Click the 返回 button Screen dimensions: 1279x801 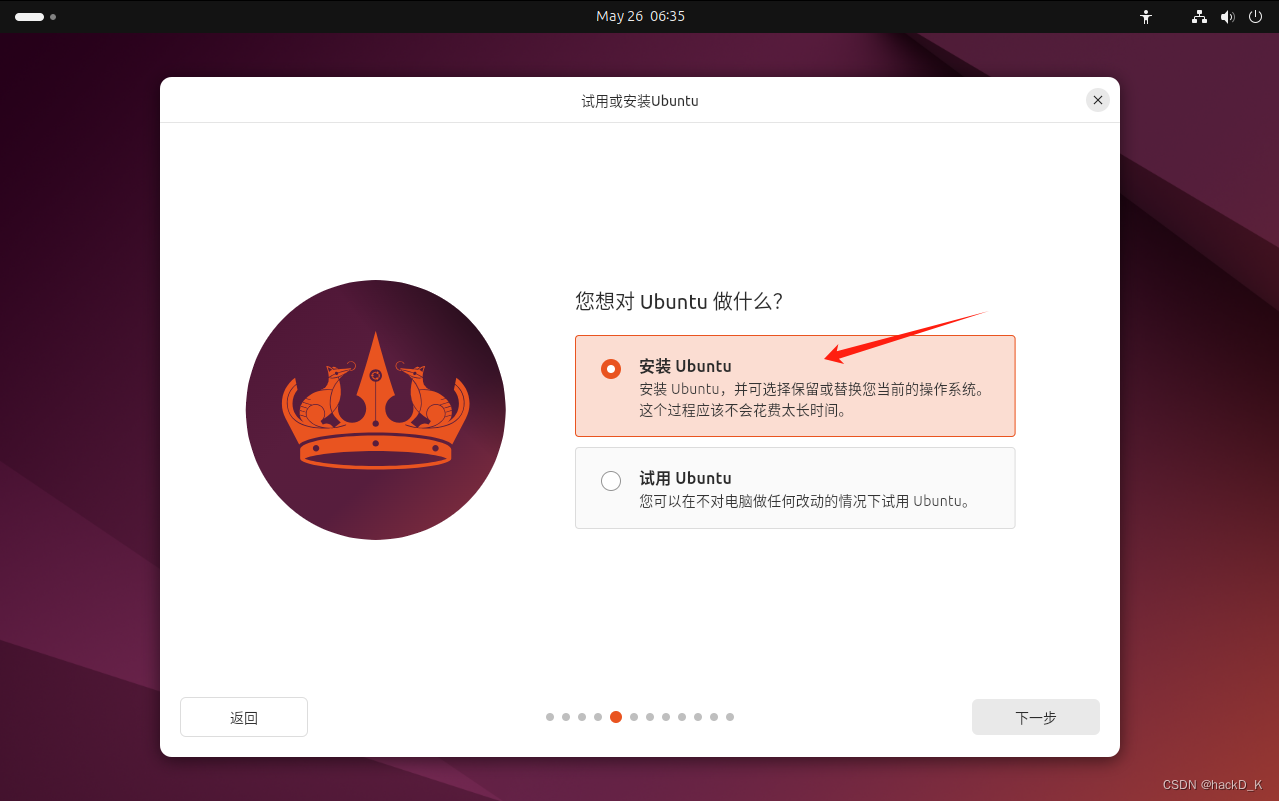point(244,717)
